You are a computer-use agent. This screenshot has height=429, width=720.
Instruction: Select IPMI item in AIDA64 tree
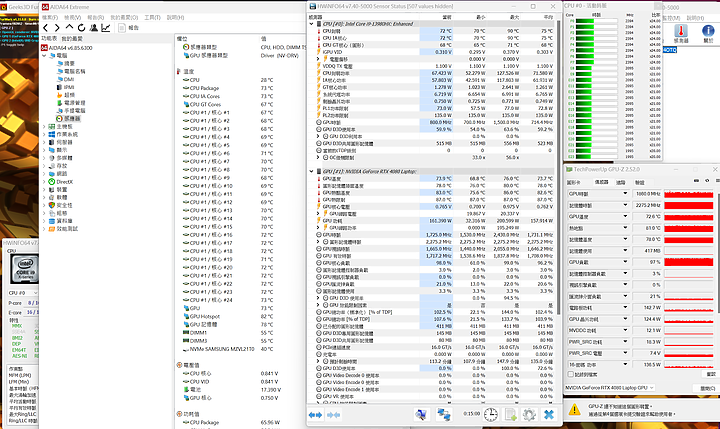65,87
